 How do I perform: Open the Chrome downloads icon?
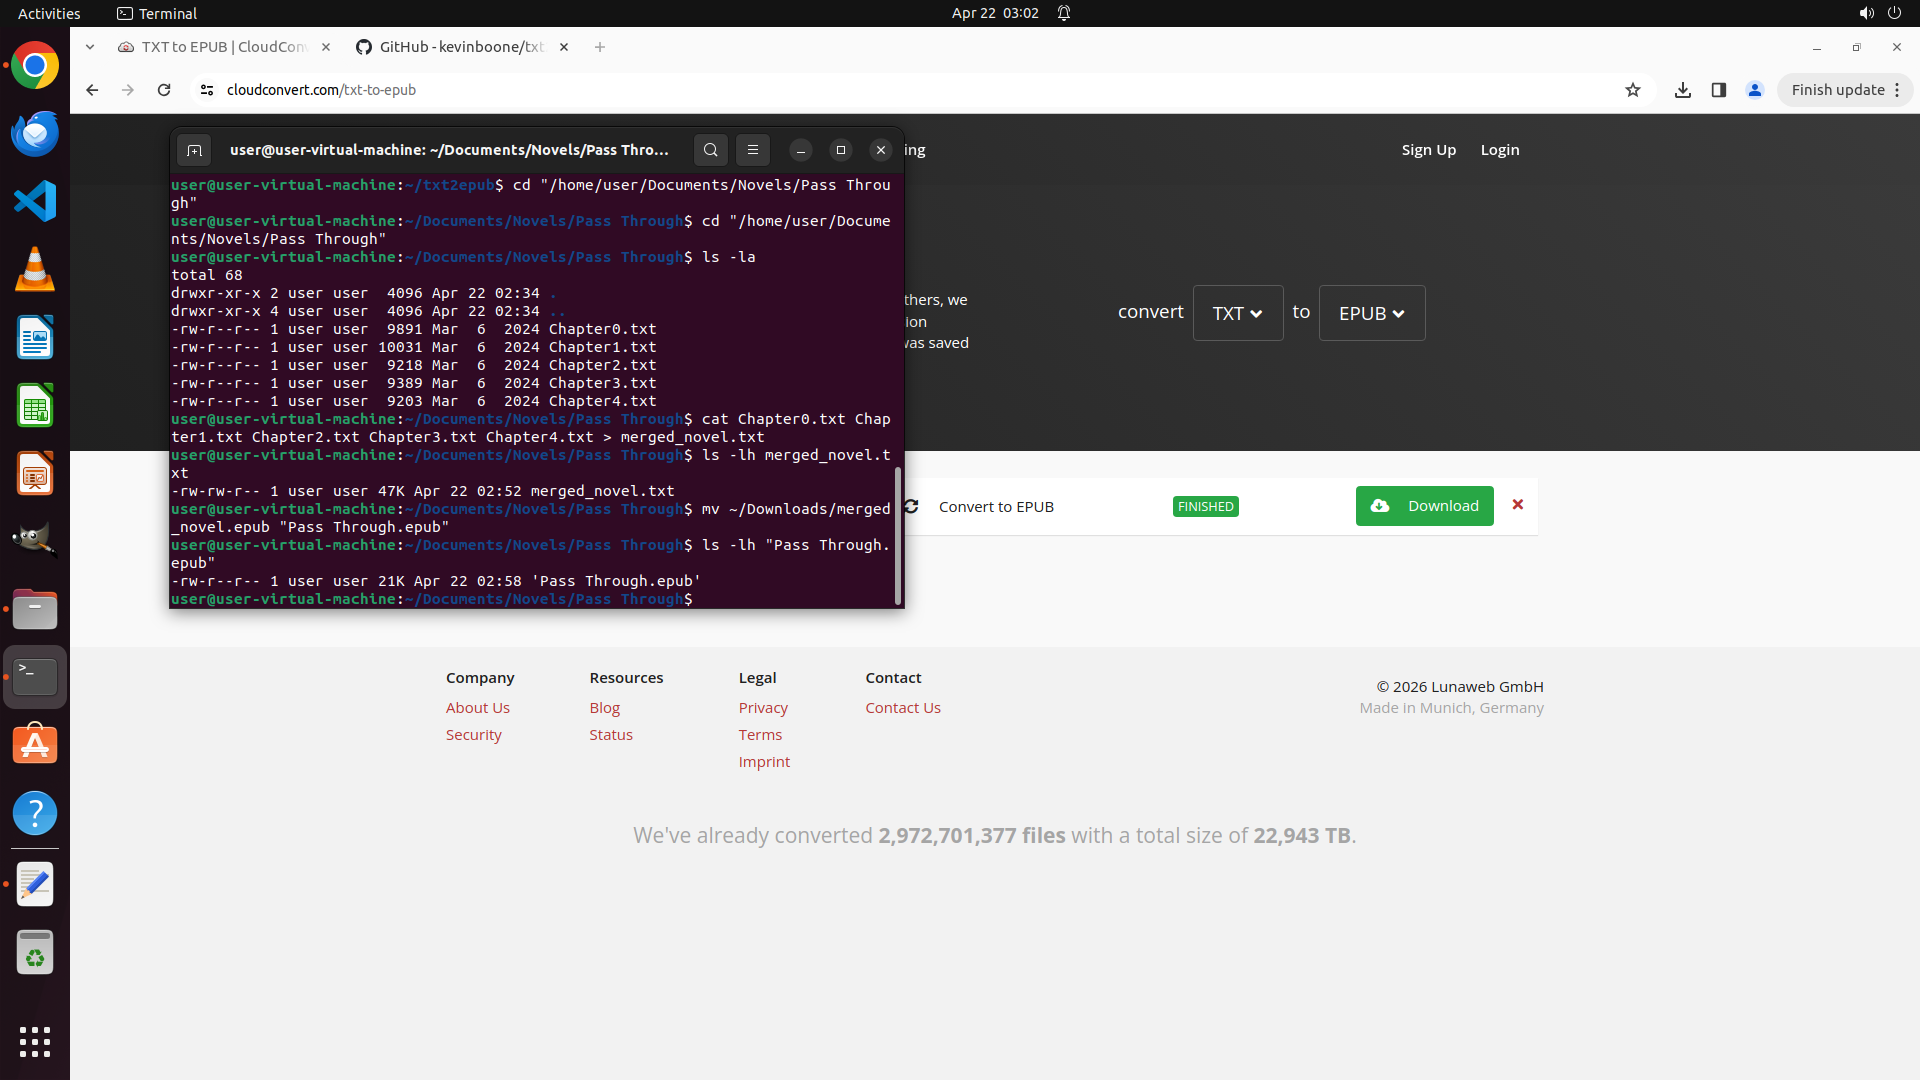tap(1683, 90)
